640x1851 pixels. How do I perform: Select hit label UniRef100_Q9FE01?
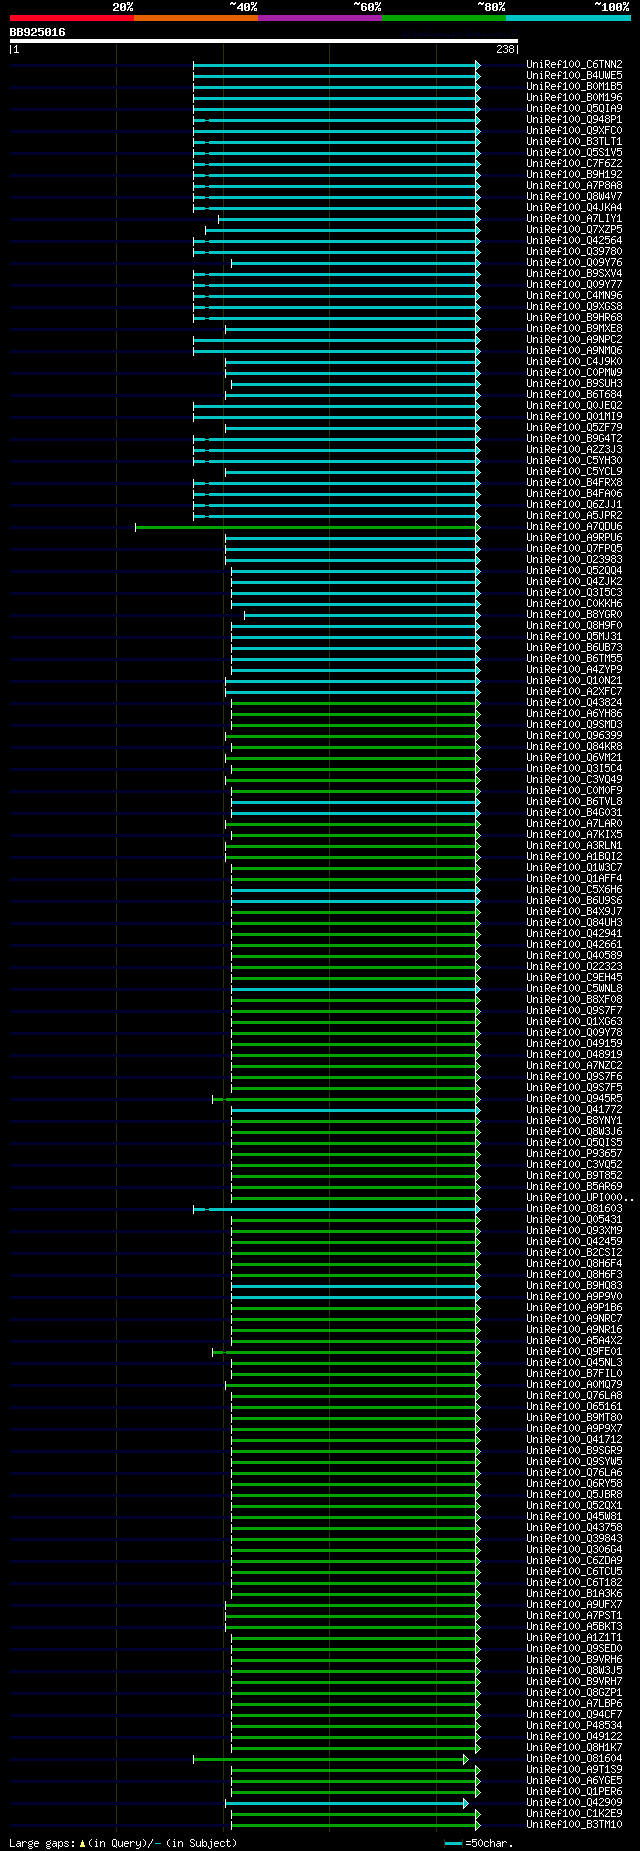[x=574, y=1351]
